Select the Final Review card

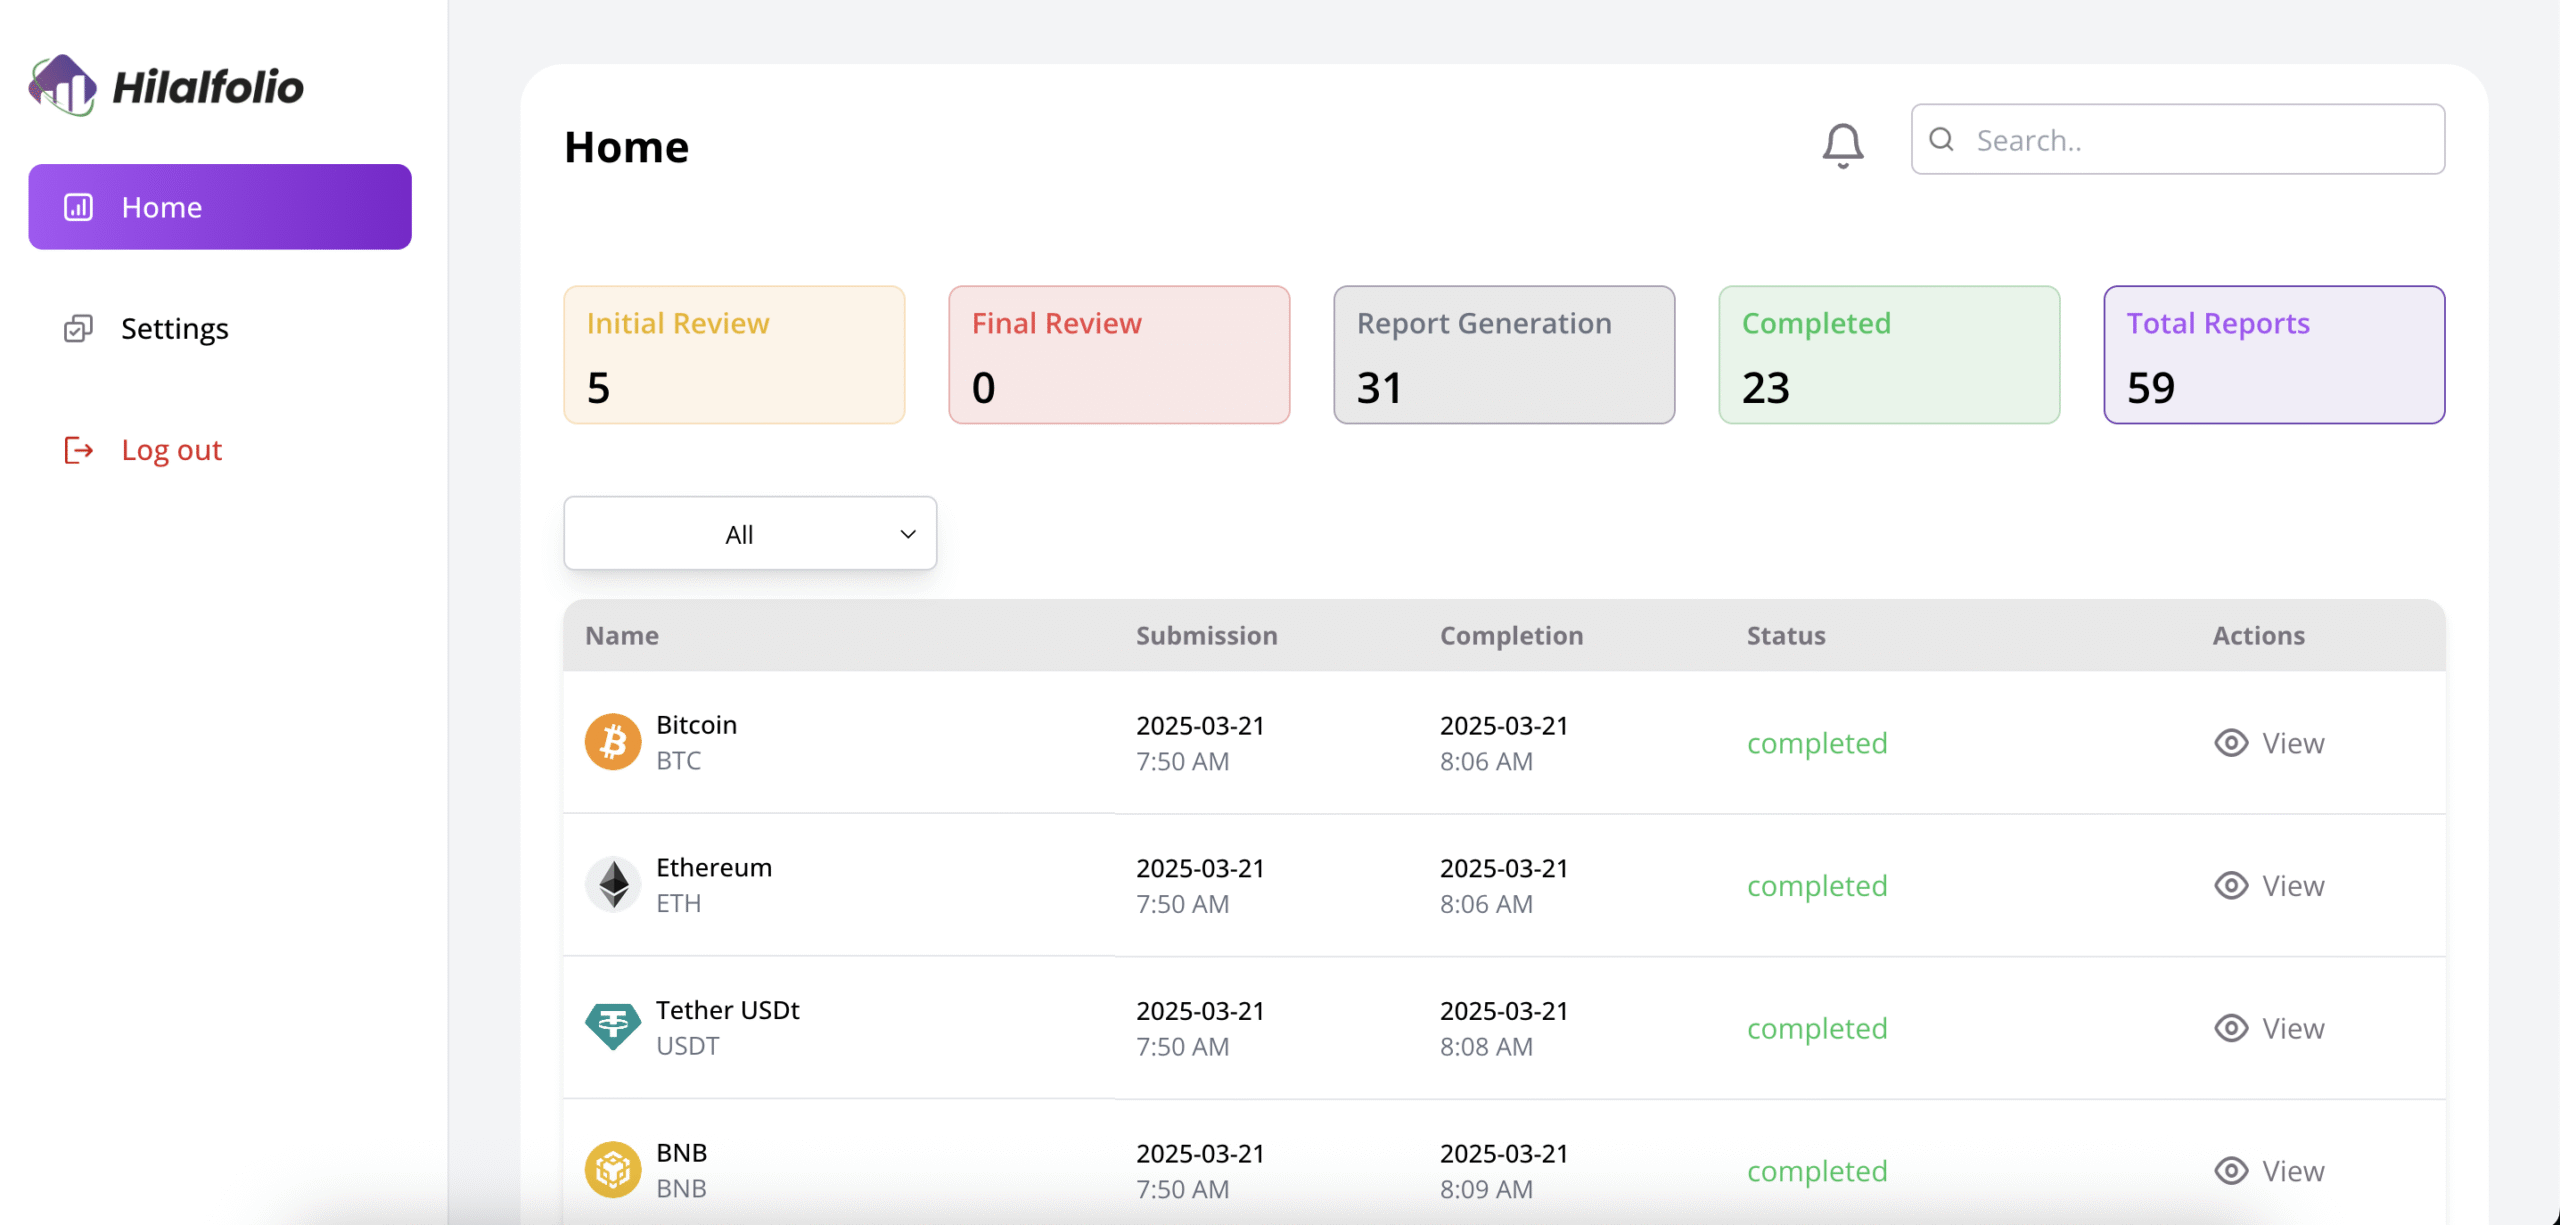(1119, 355)
